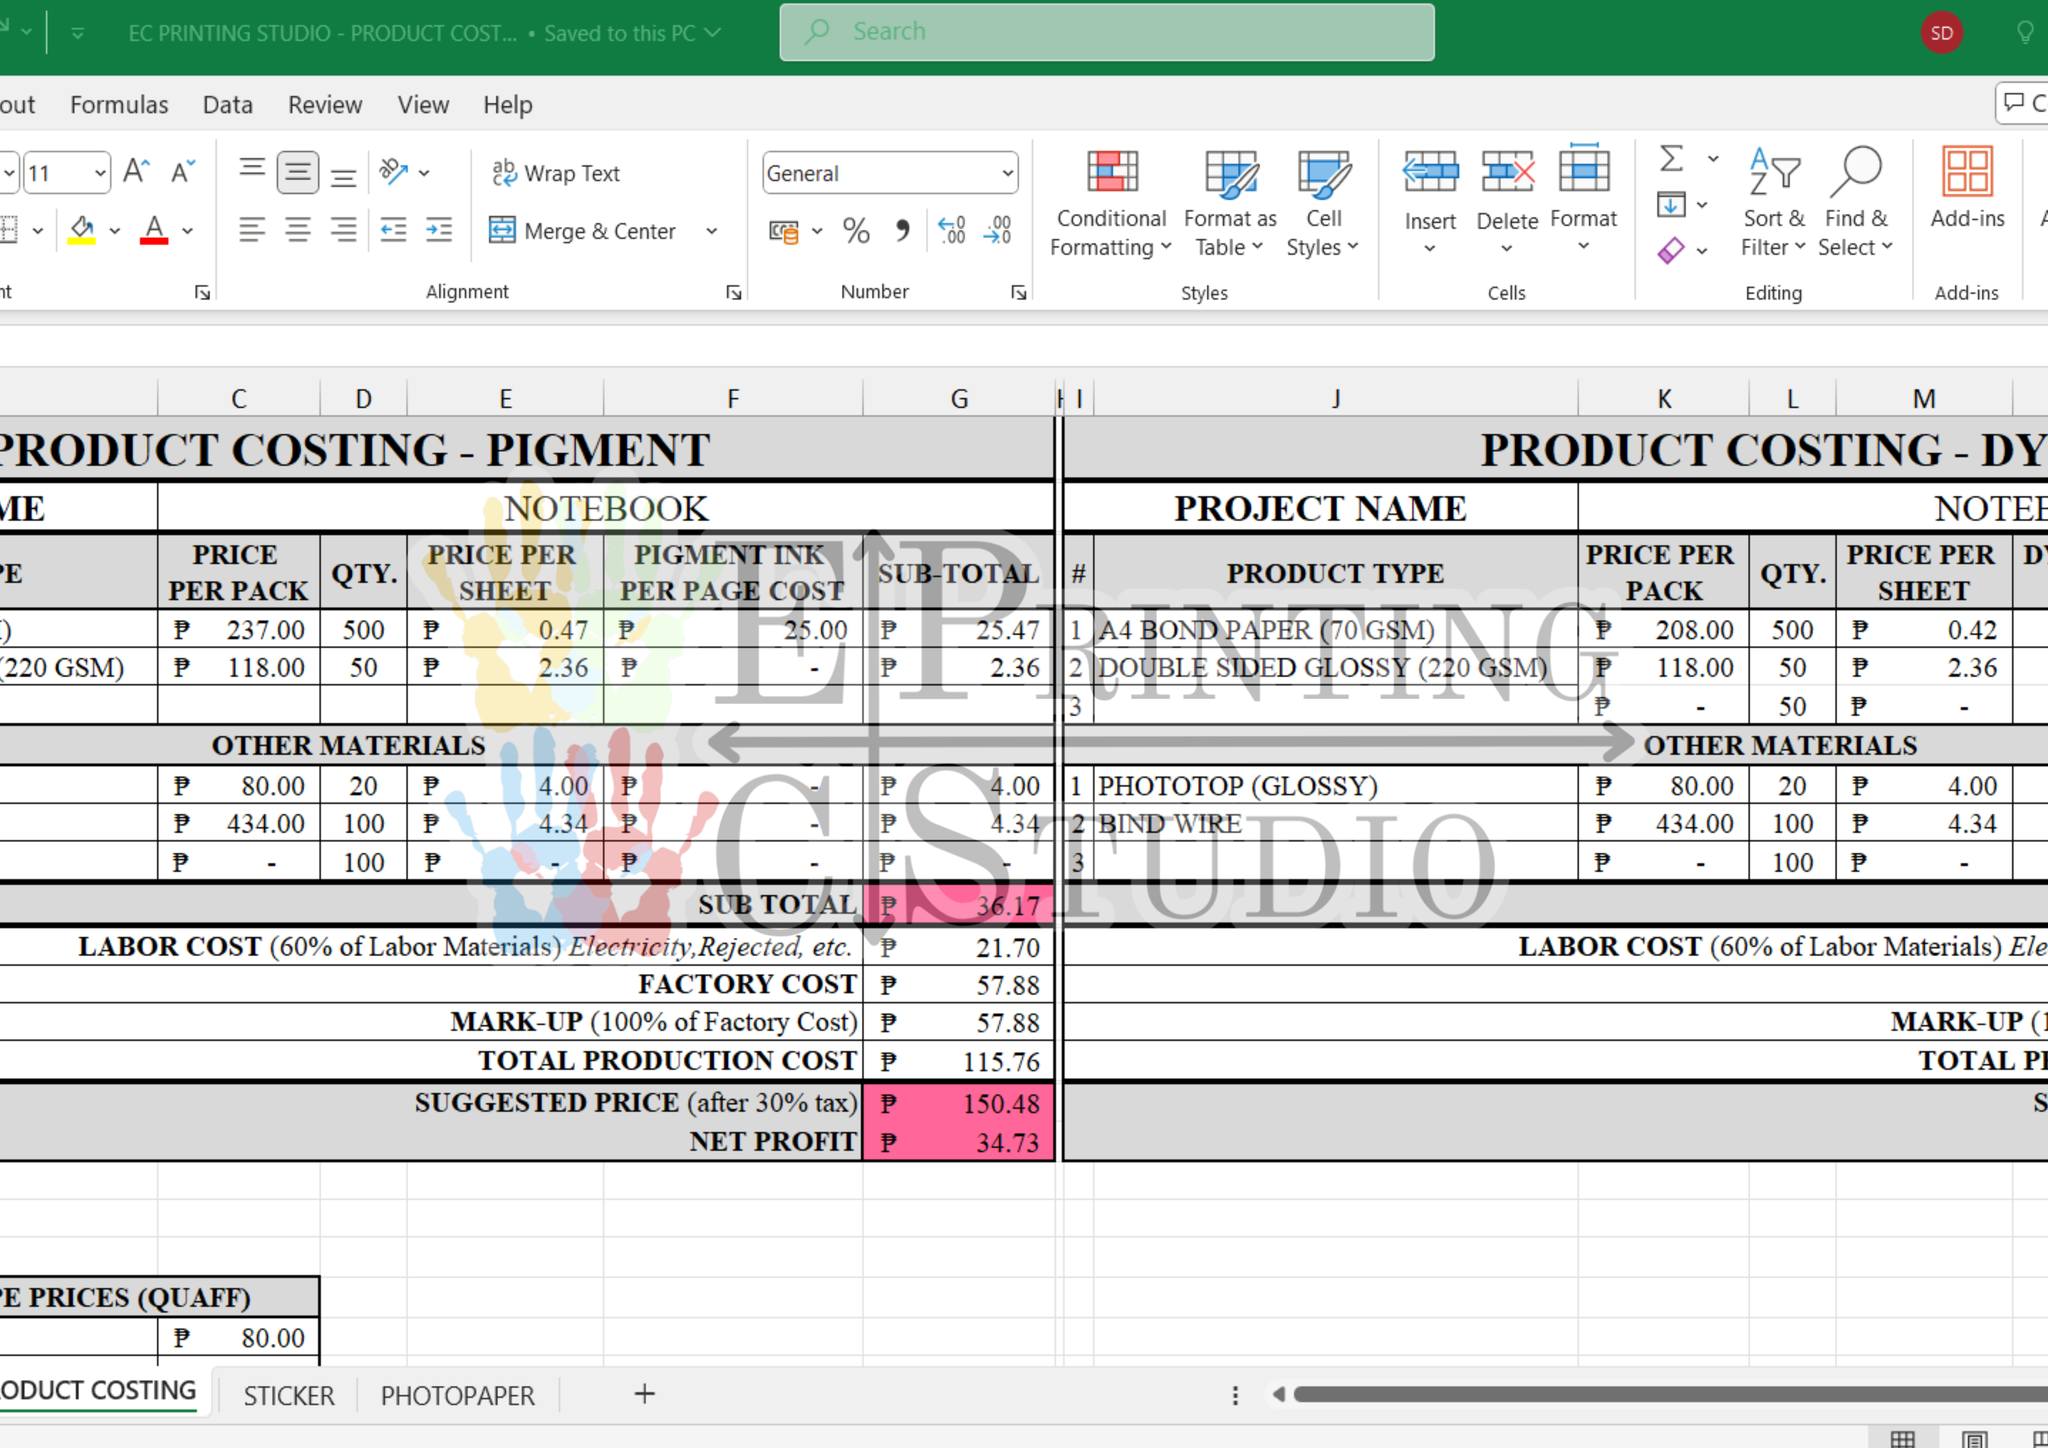Click Decrease Decimal icon
The width and height of the screenshot is (2048, 1448).
pyautogui.click(x=997, y=231)
